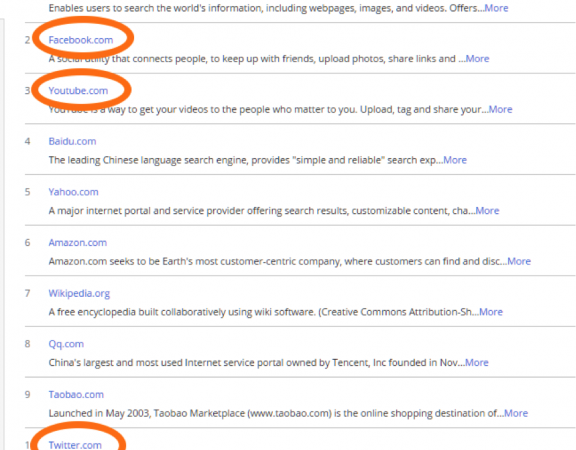The image size is (576, 450).
Task: Open the Amazon.com link
Action: tap(78, 243)
